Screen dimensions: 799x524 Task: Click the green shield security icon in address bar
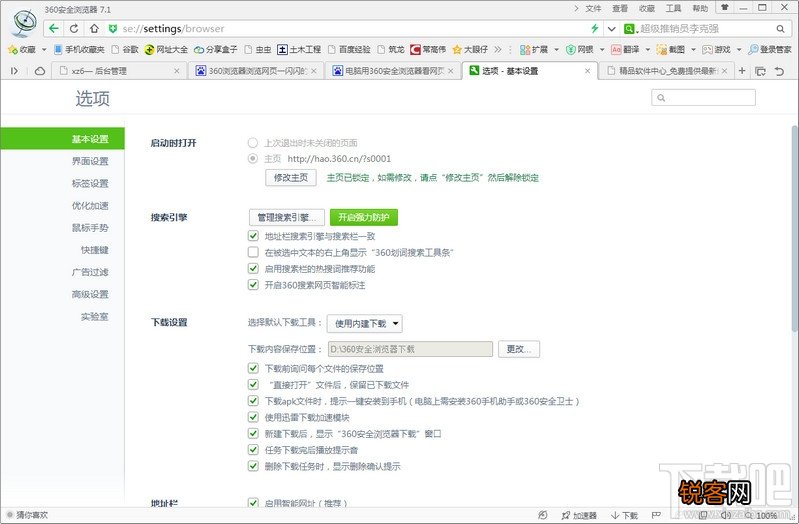point(113,29)
